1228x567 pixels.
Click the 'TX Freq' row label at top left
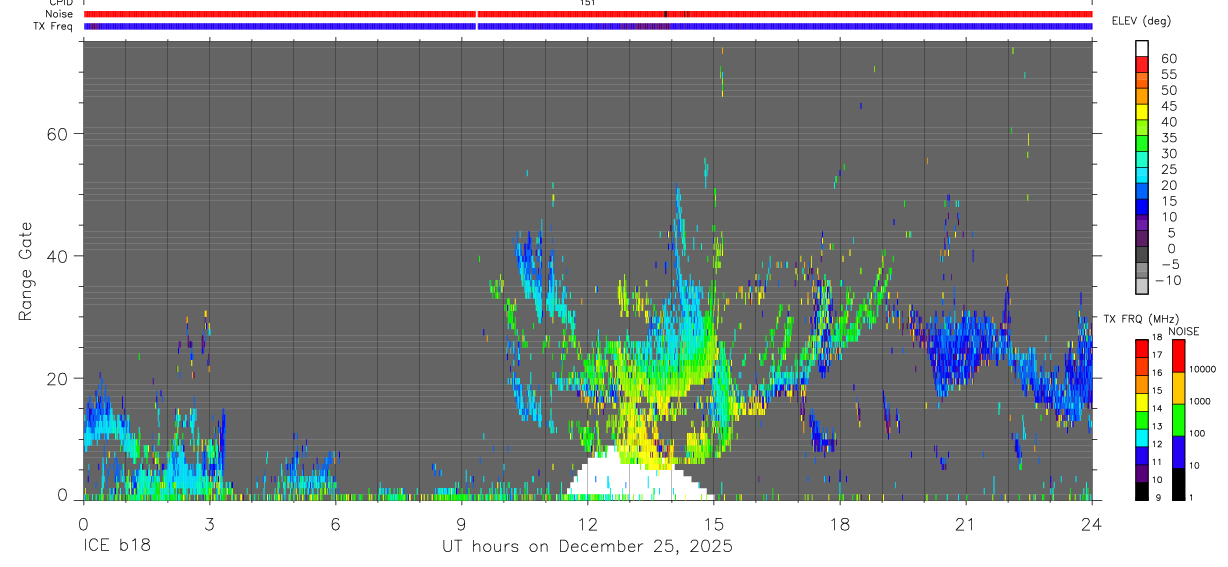53,25
